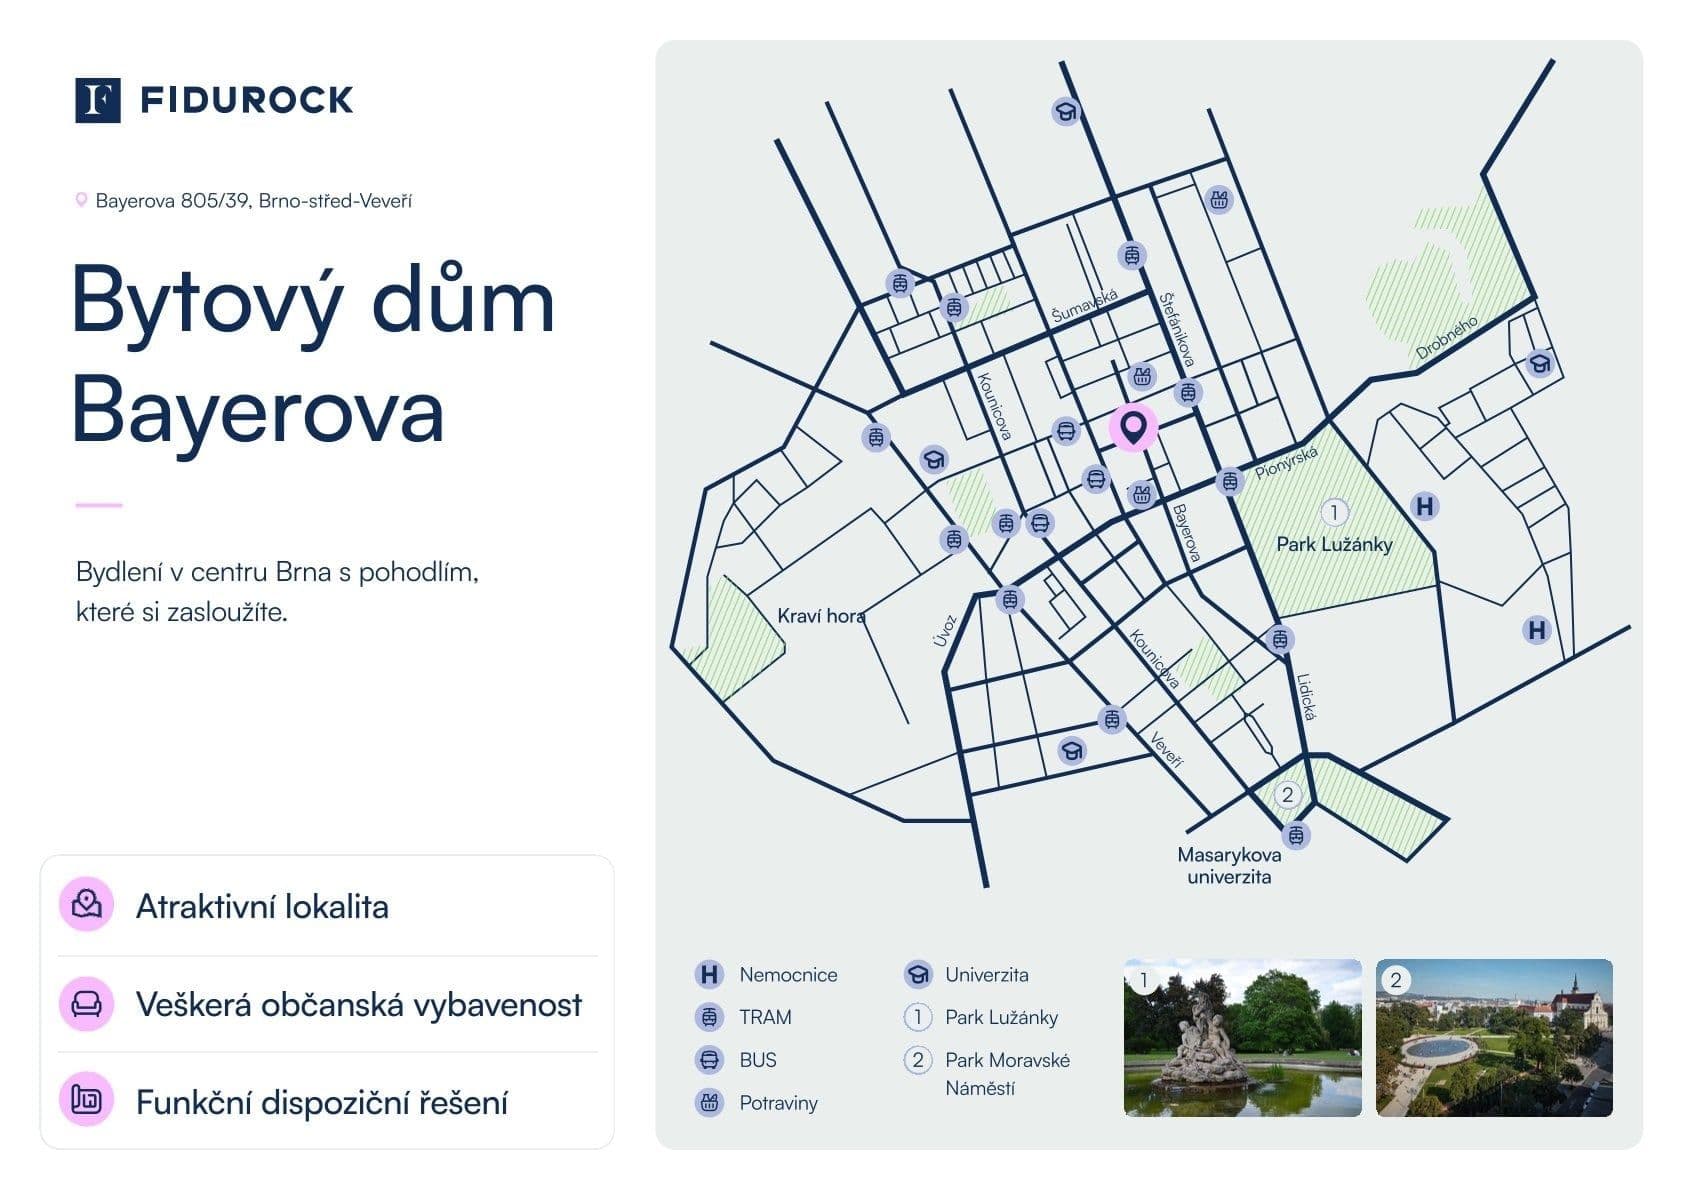Viewport: 1684px width, 1190px height.
Task: Click the Nemocnice icon beside Park Lužánky
Action: (1424, 506)
